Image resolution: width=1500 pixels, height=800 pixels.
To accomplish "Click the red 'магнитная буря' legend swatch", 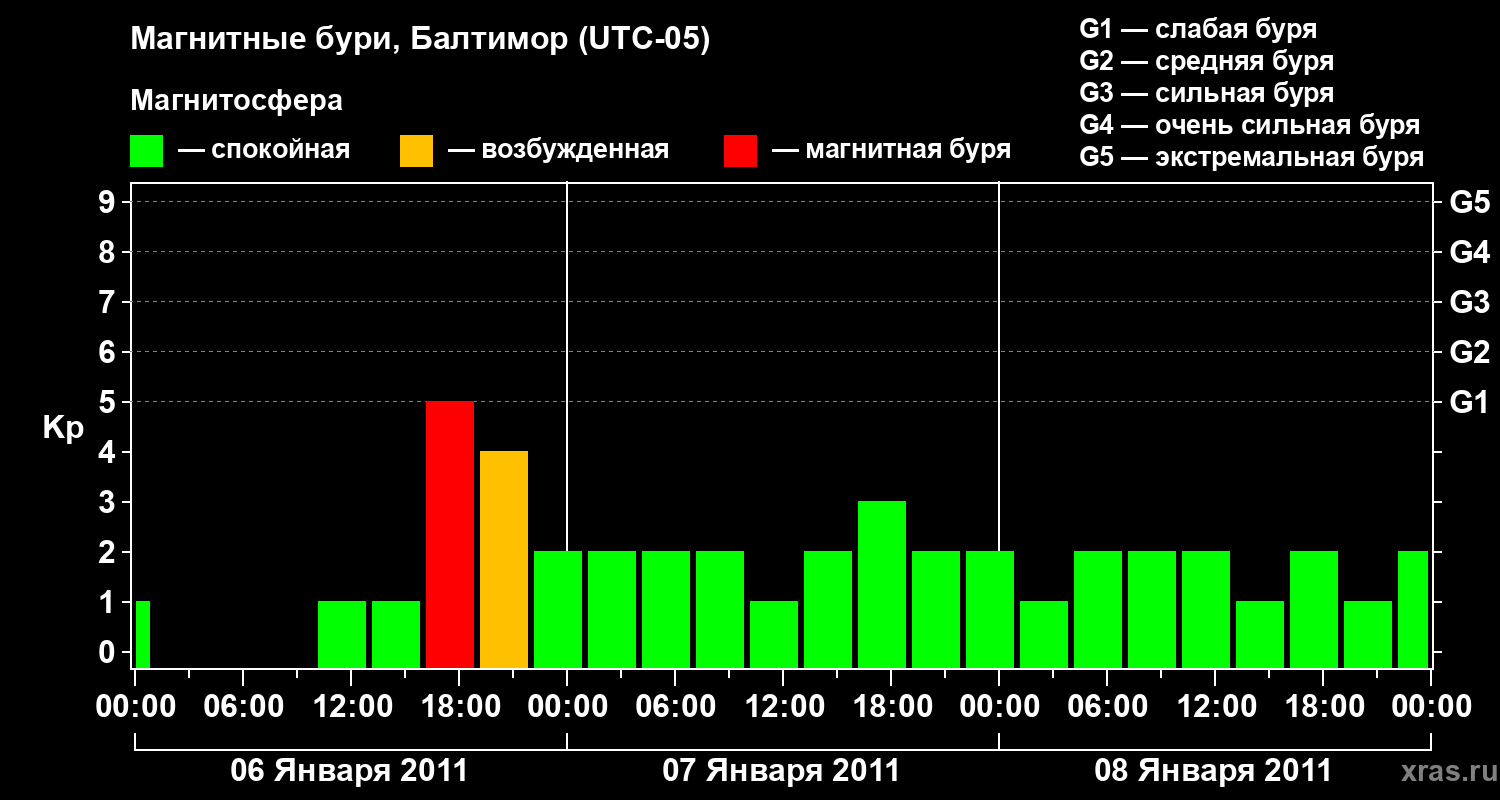I will pos(740,151).
